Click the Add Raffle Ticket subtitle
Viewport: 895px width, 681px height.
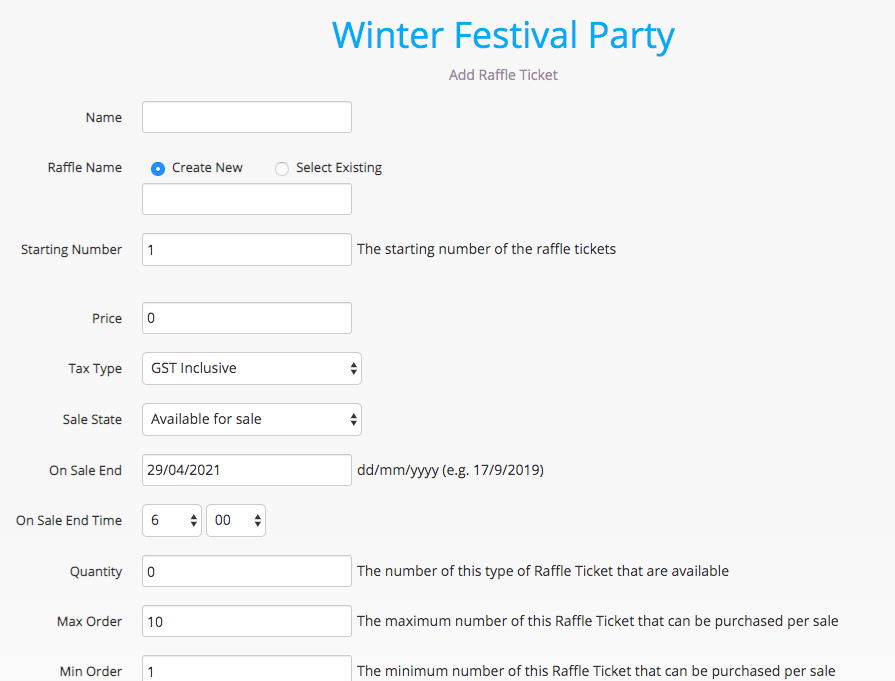[x=503, y=75]
